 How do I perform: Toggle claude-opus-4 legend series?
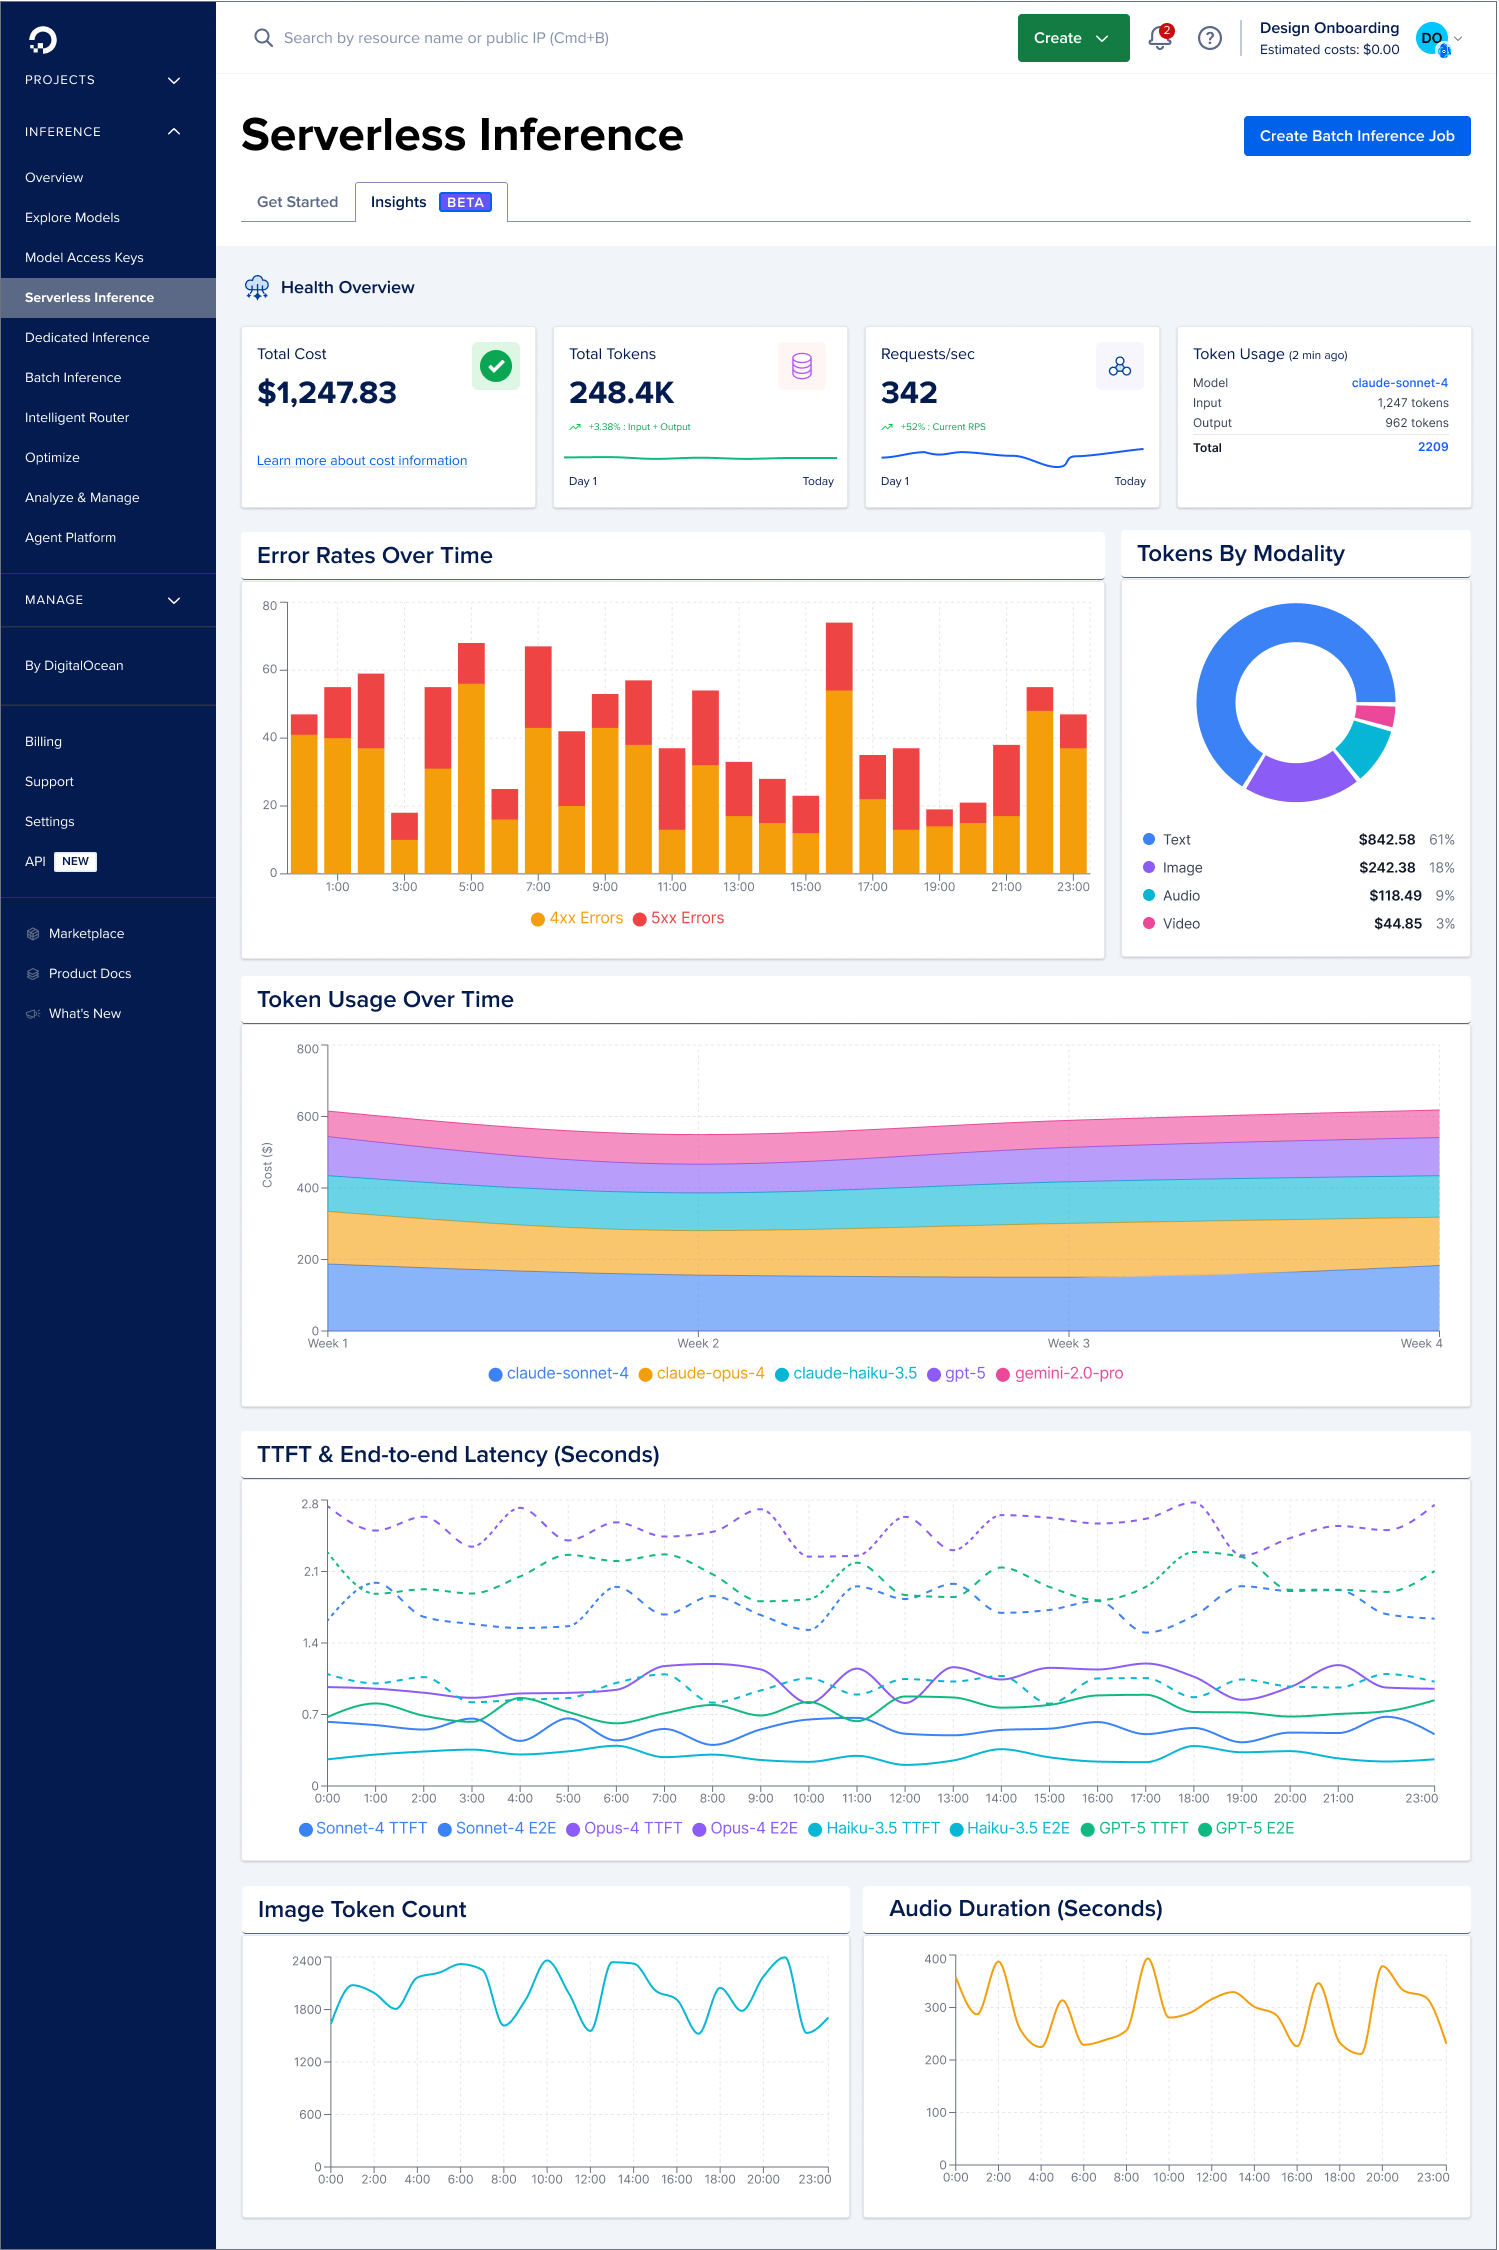pos(701,1374)
